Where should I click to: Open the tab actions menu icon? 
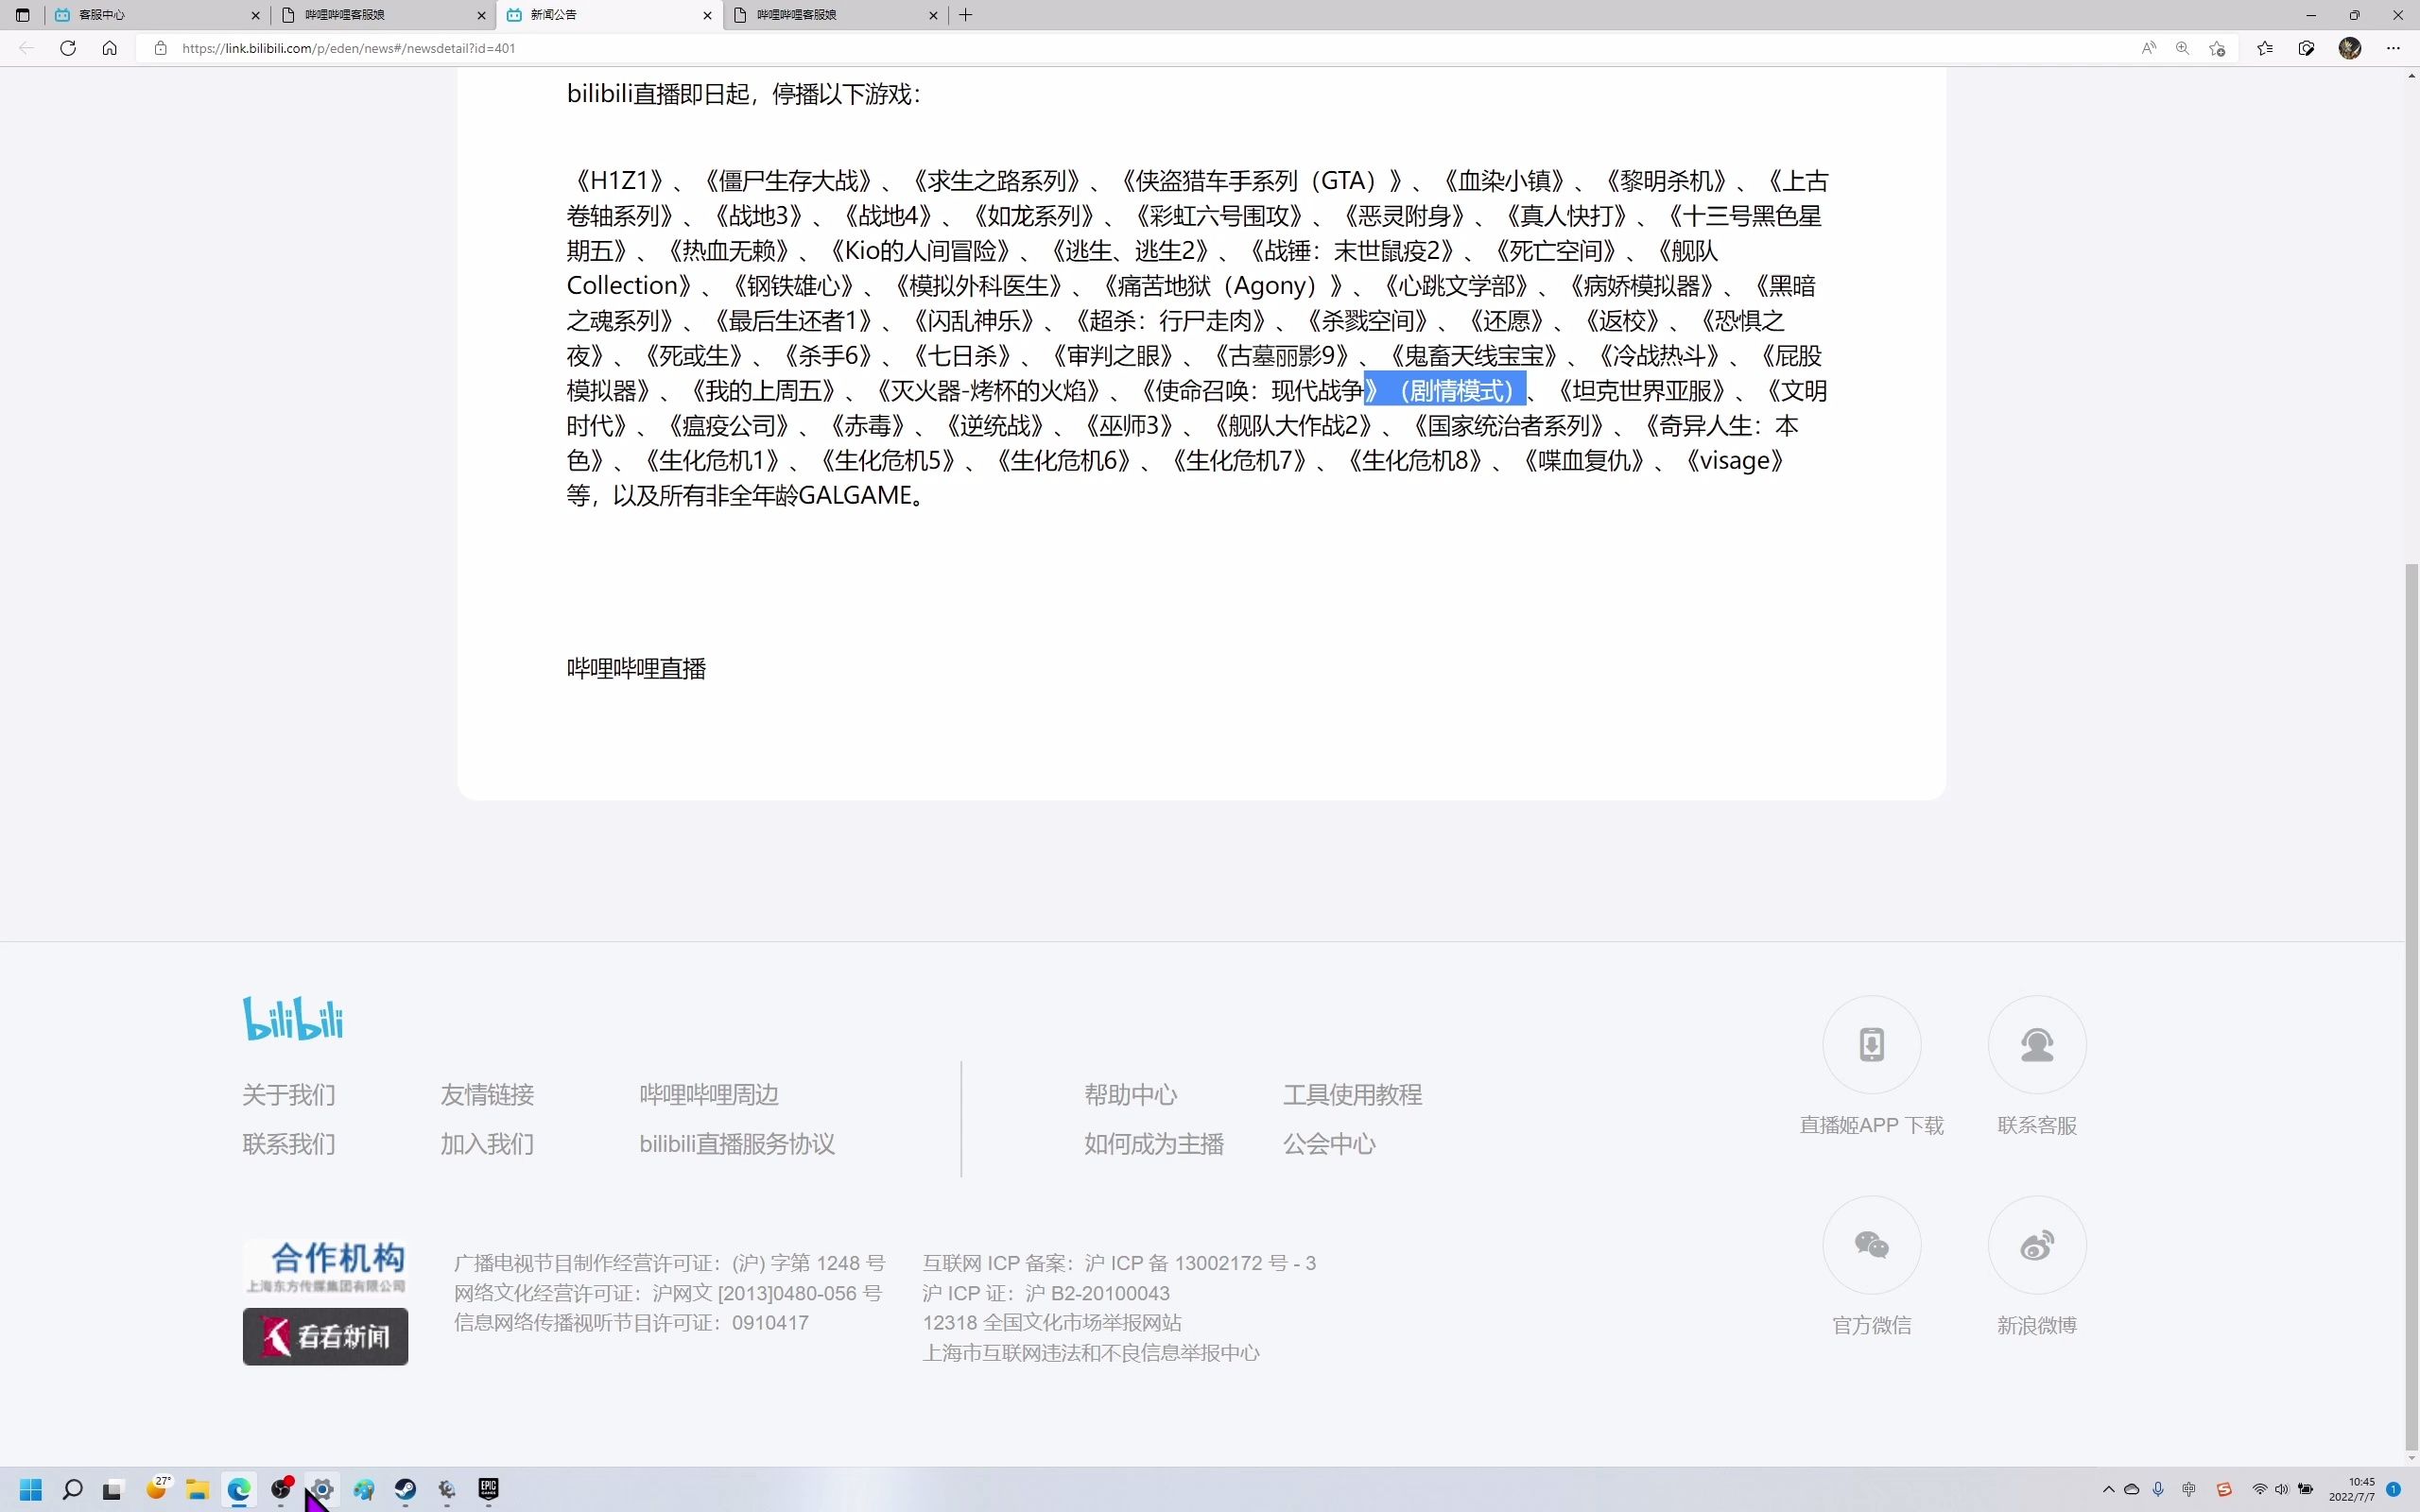pyautogui.click(x=22, y=15)
